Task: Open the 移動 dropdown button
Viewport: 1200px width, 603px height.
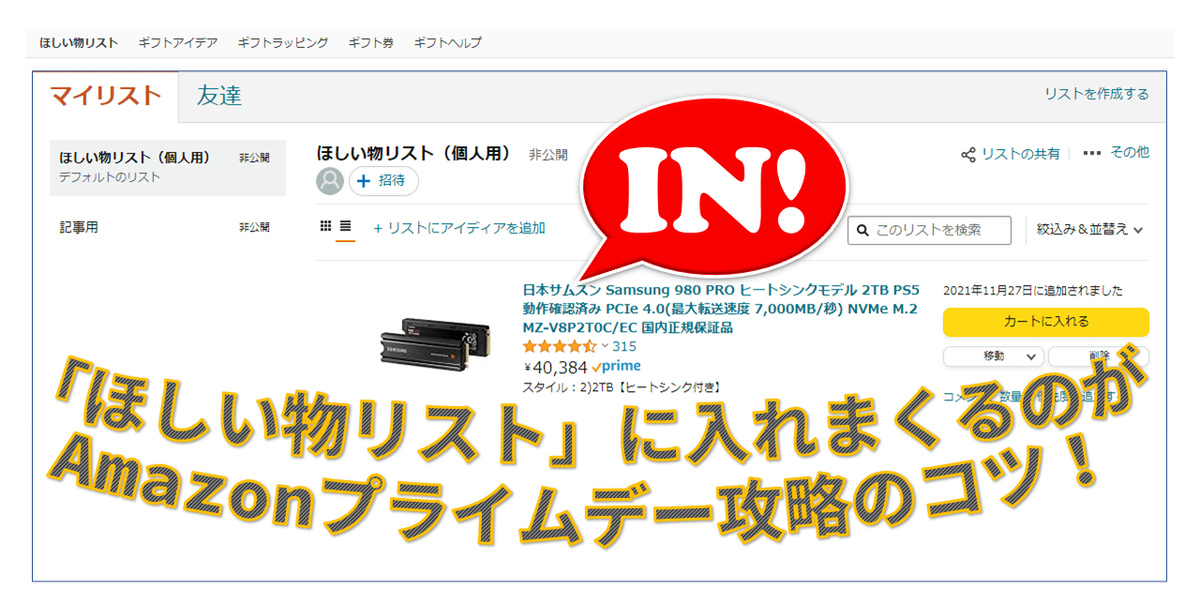Action: [x=993, y=356]
